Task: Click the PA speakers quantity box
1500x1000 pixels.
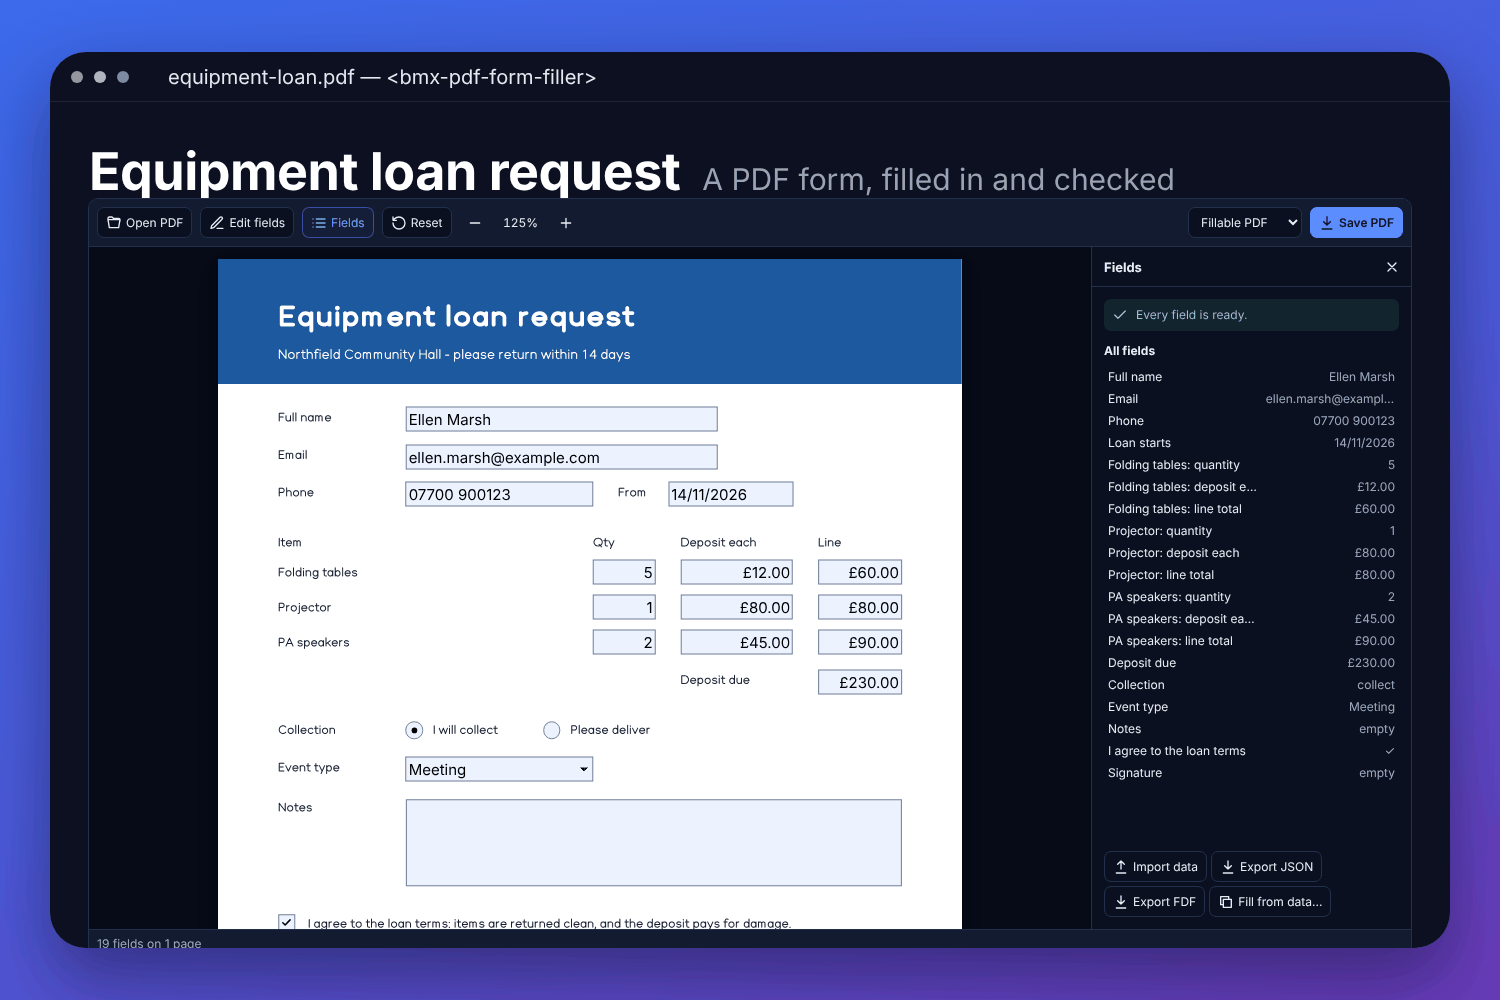Action: [x=624, y=642]
